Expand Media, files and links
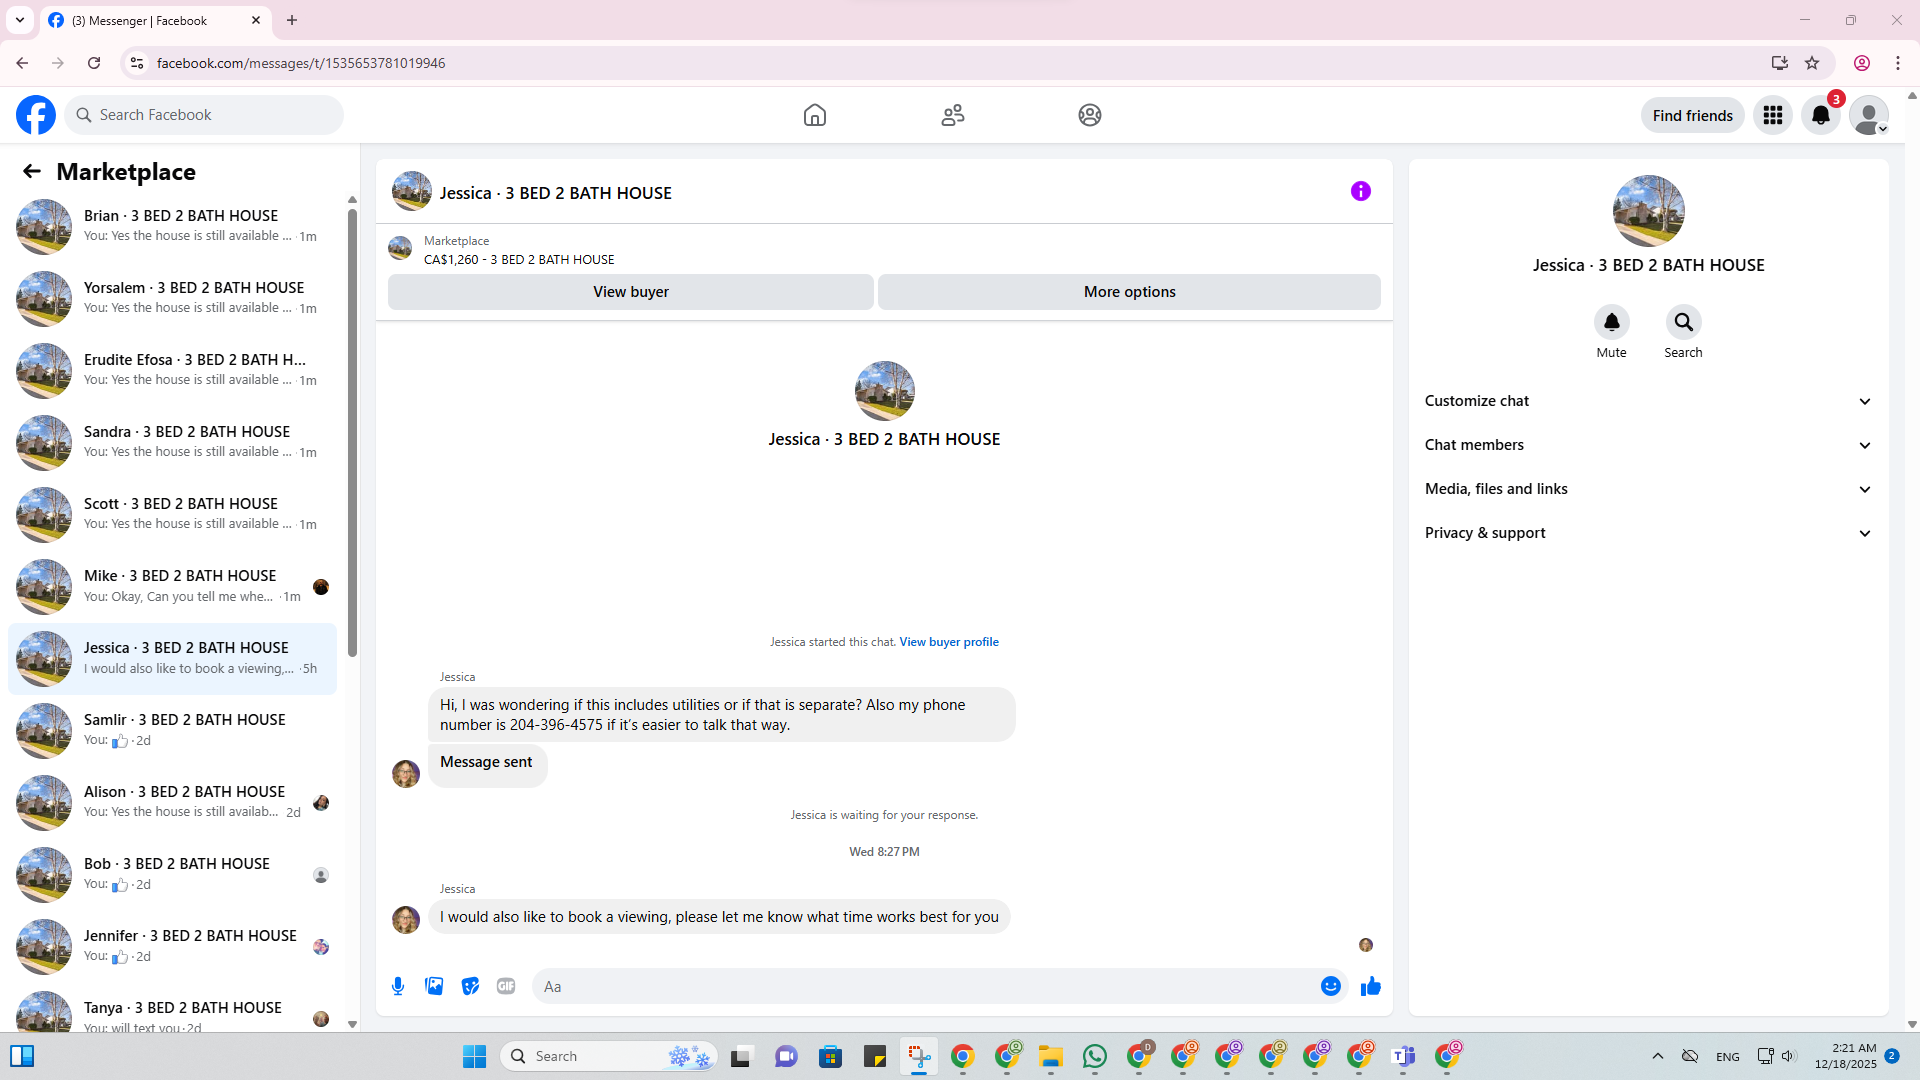This screenshot has width=1920, height=1080. (1647, 489)
